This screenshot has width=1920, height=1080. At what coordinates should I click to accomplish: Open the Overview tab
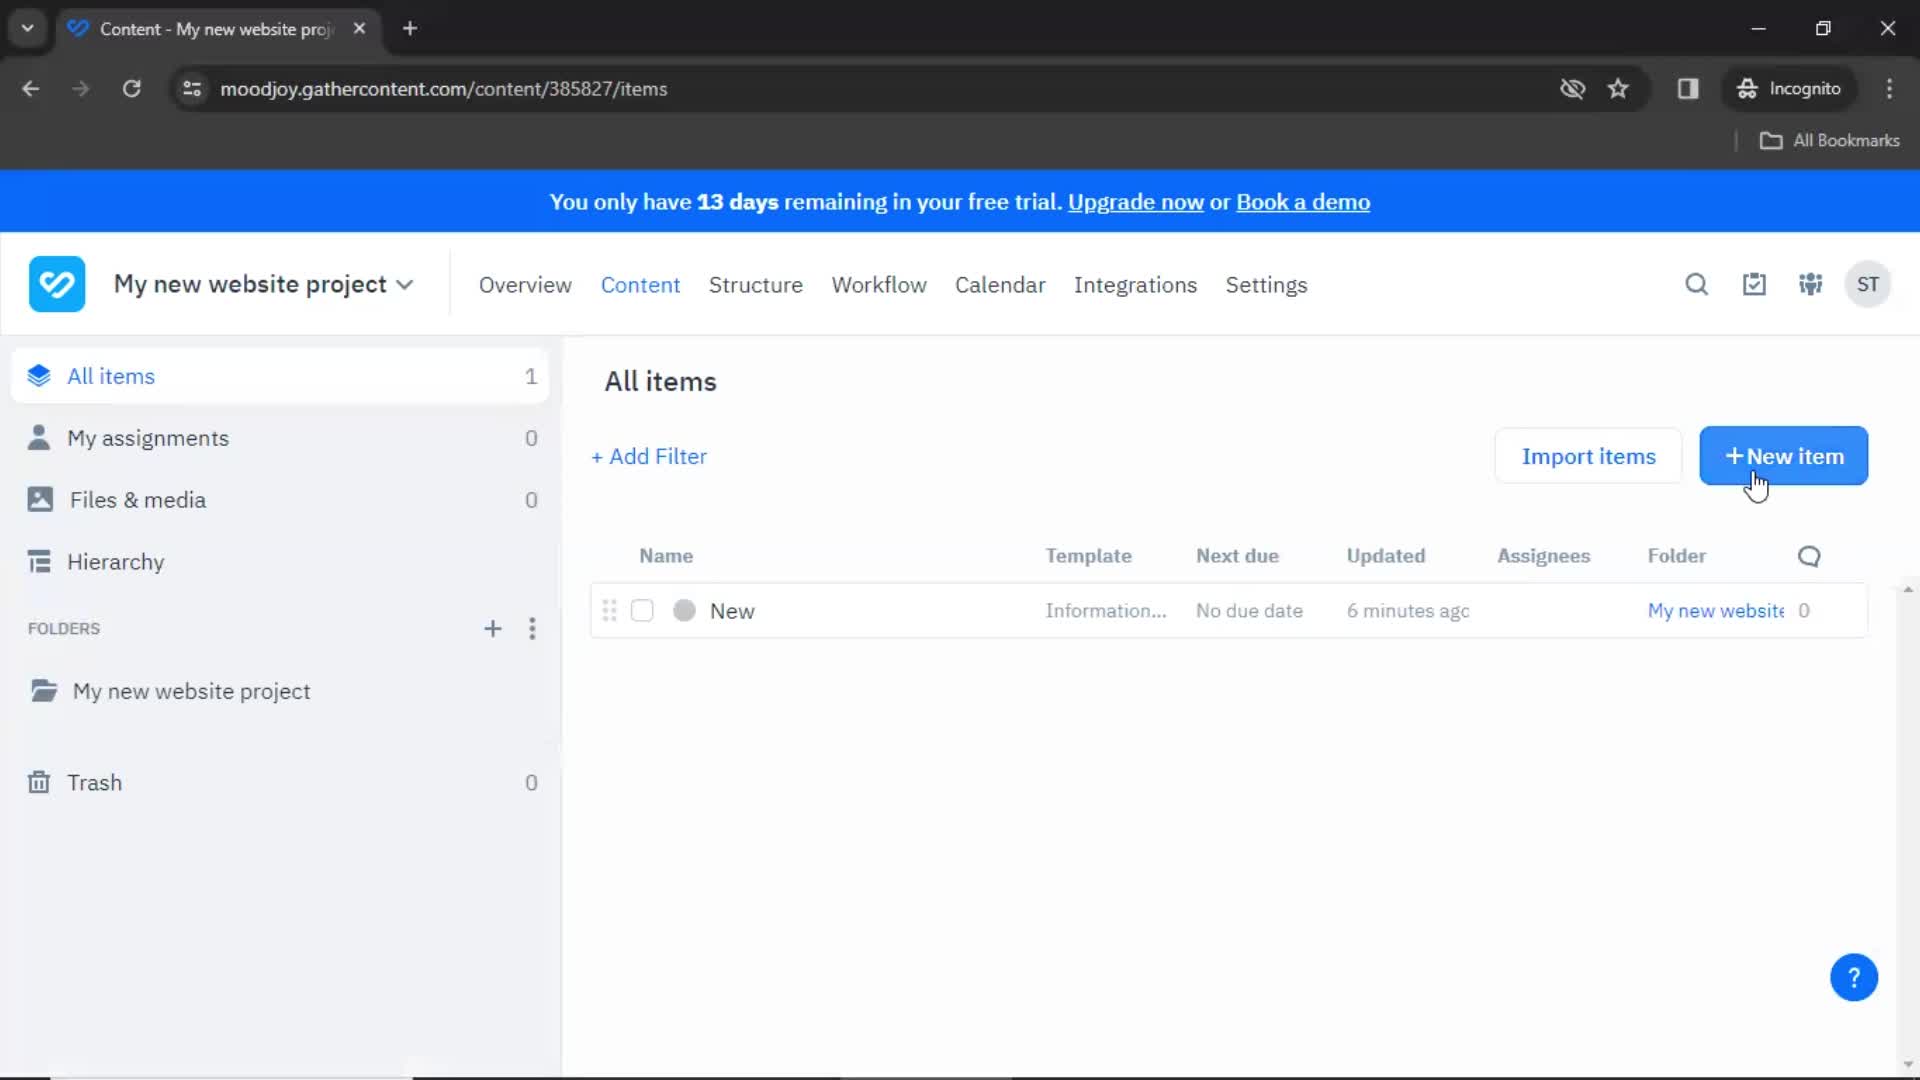pos(525,285)
